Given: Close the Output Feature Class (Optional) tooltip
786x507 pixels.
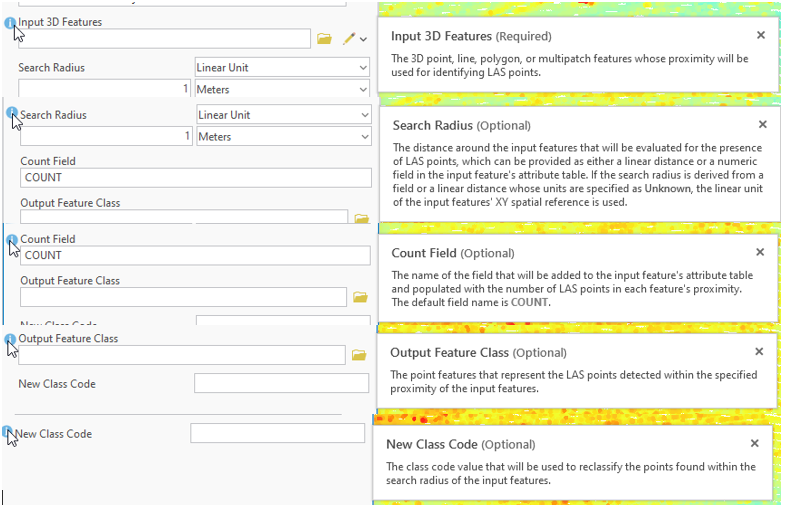Looking at the screenshot, I should click(x=759, y=352).
